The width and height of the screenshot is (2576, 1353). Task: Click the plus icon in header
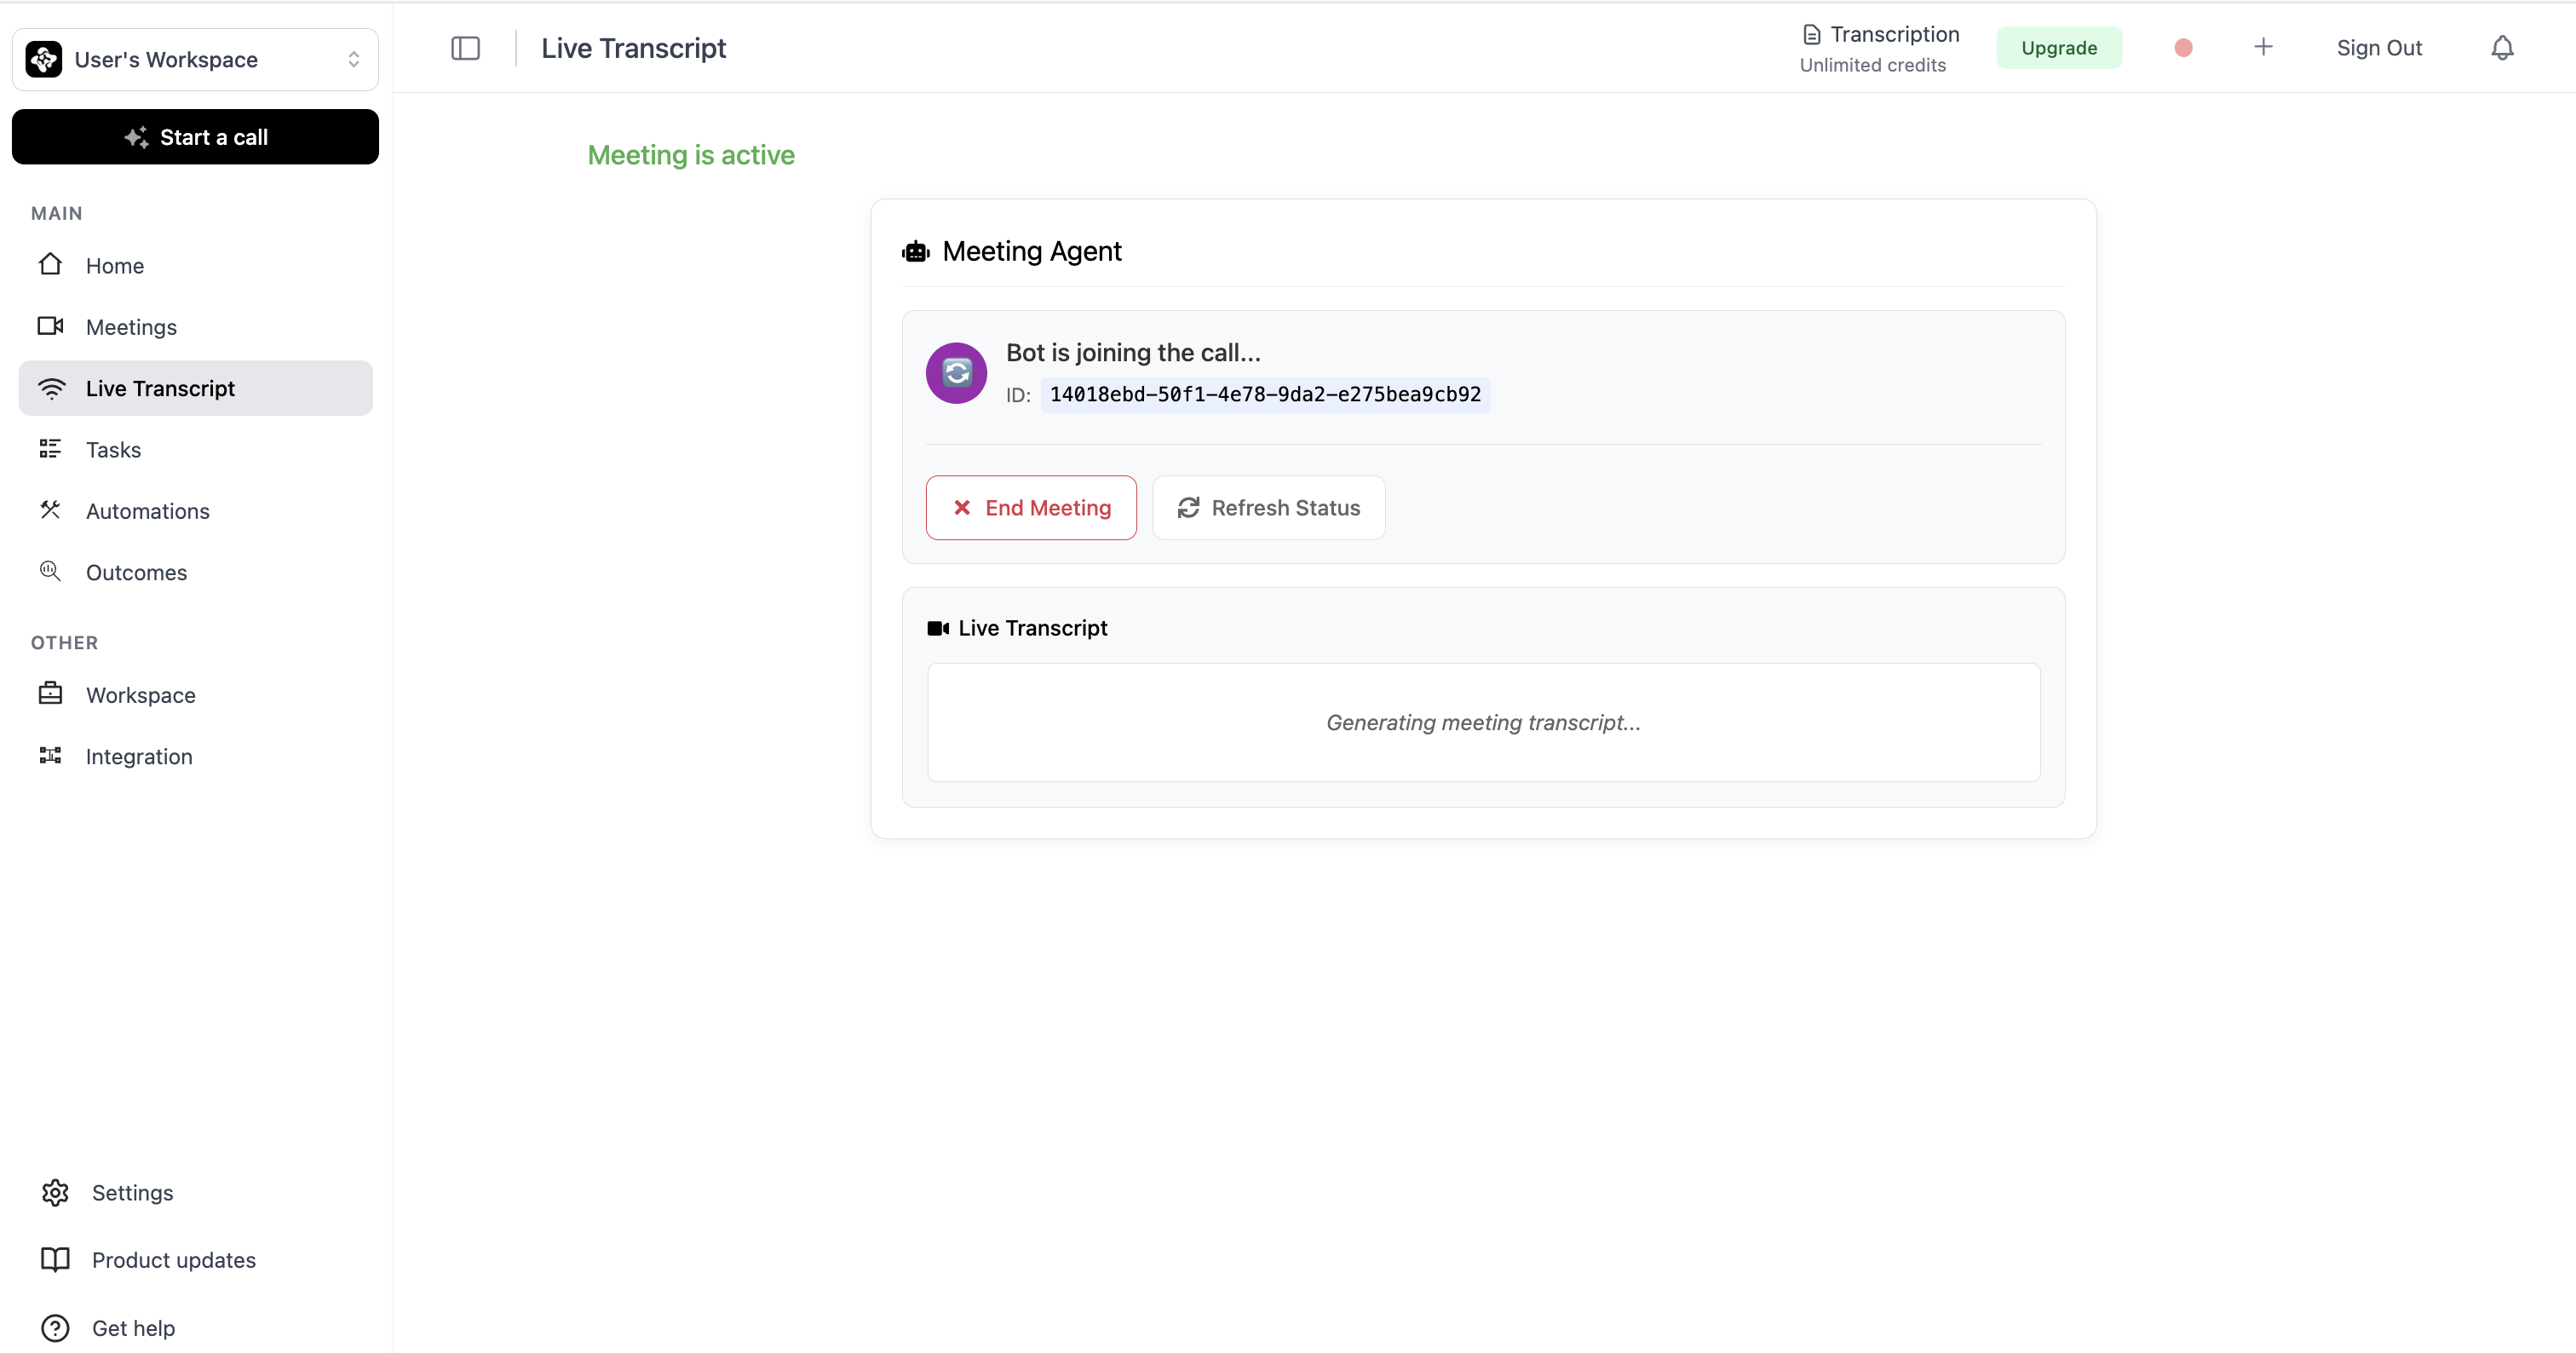(2263, 47)
